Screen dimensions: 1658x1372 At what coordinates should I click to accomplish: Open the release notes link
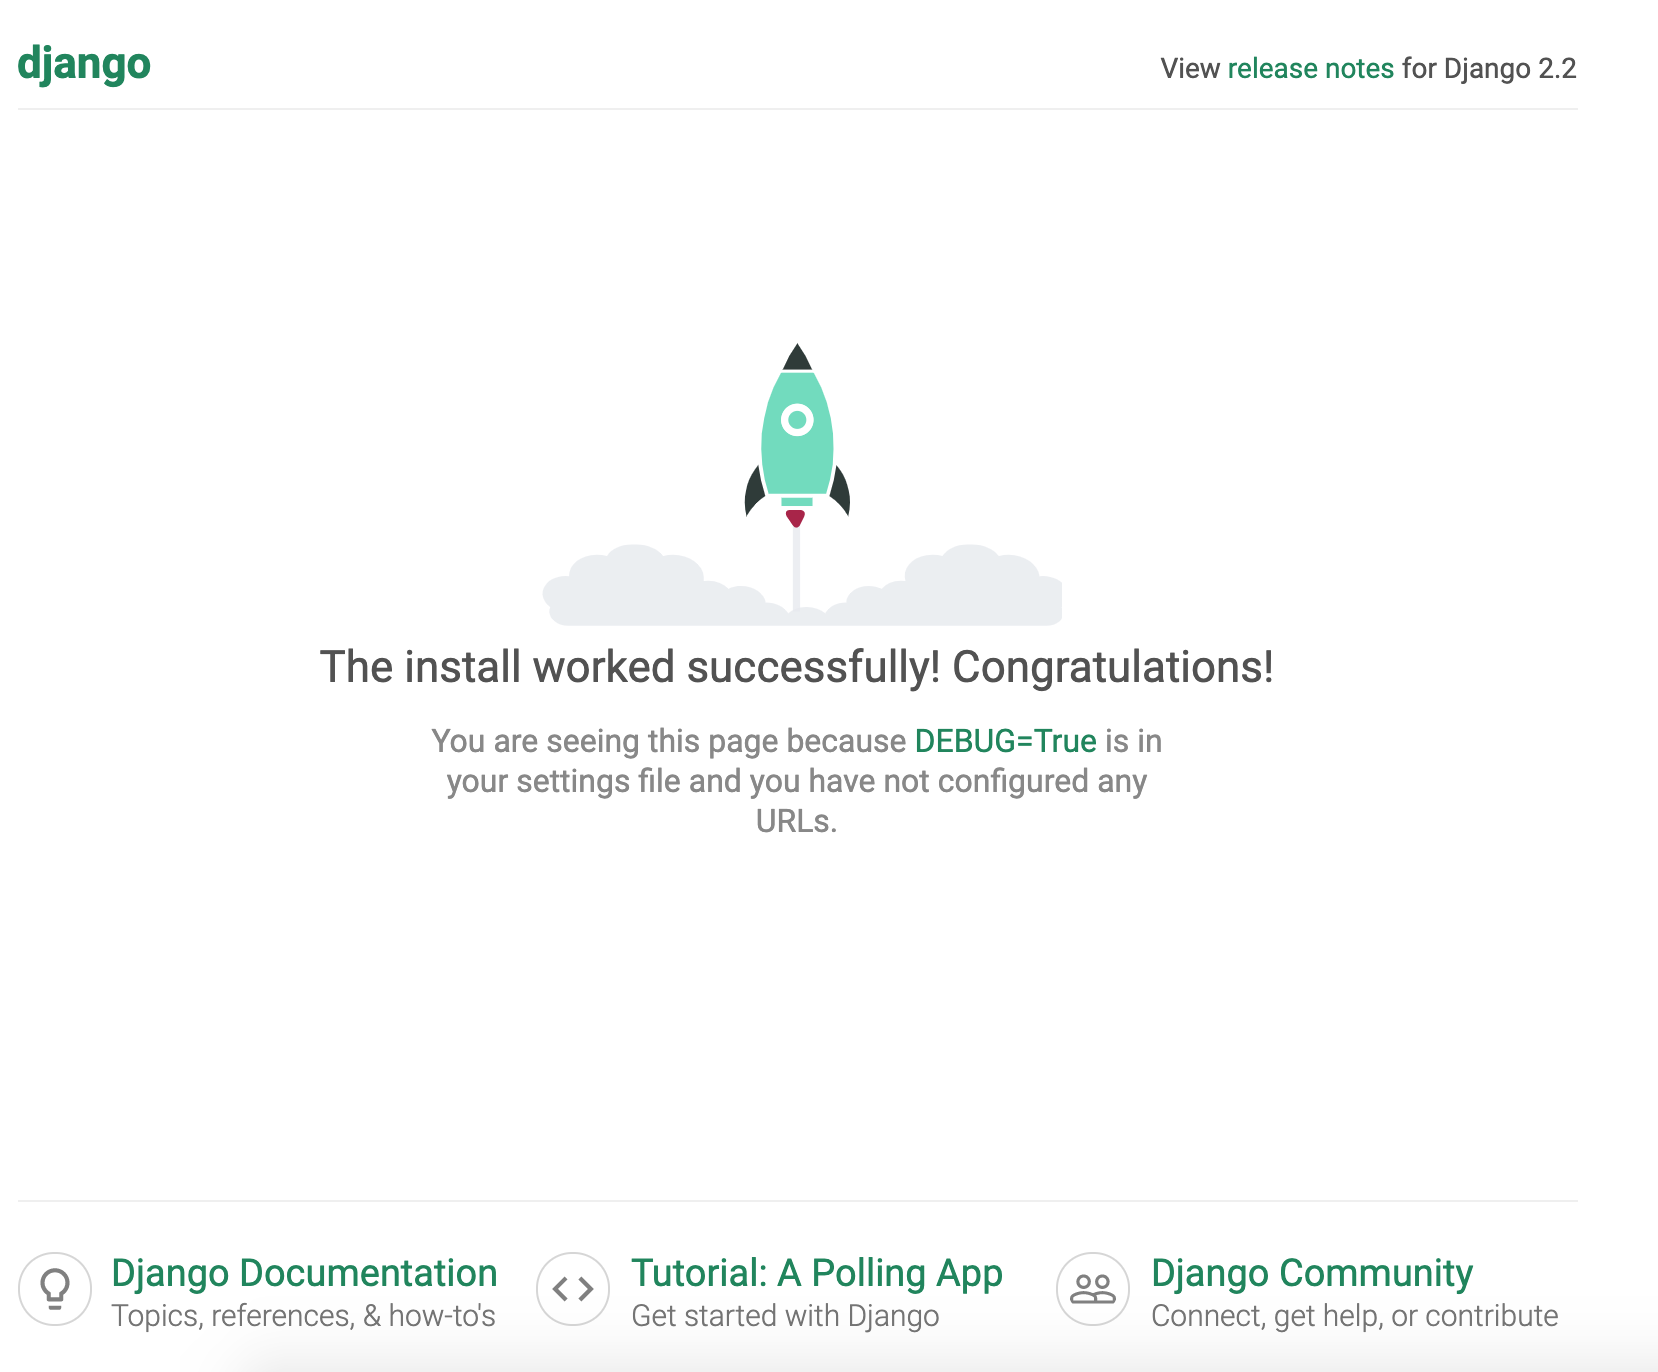(x=1310, y=68)
